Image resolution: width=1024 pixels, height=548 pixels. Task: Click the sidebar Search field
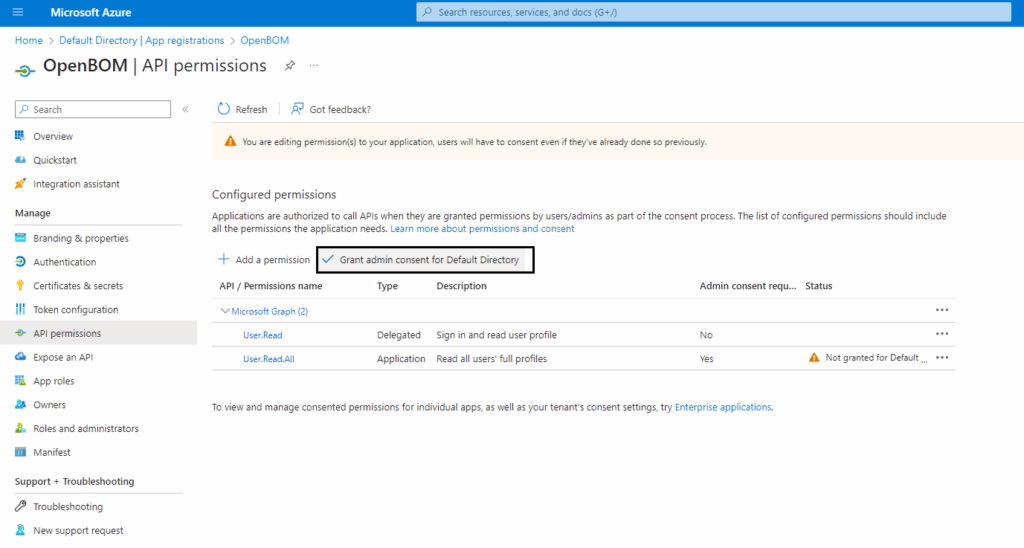coord(93,109)
